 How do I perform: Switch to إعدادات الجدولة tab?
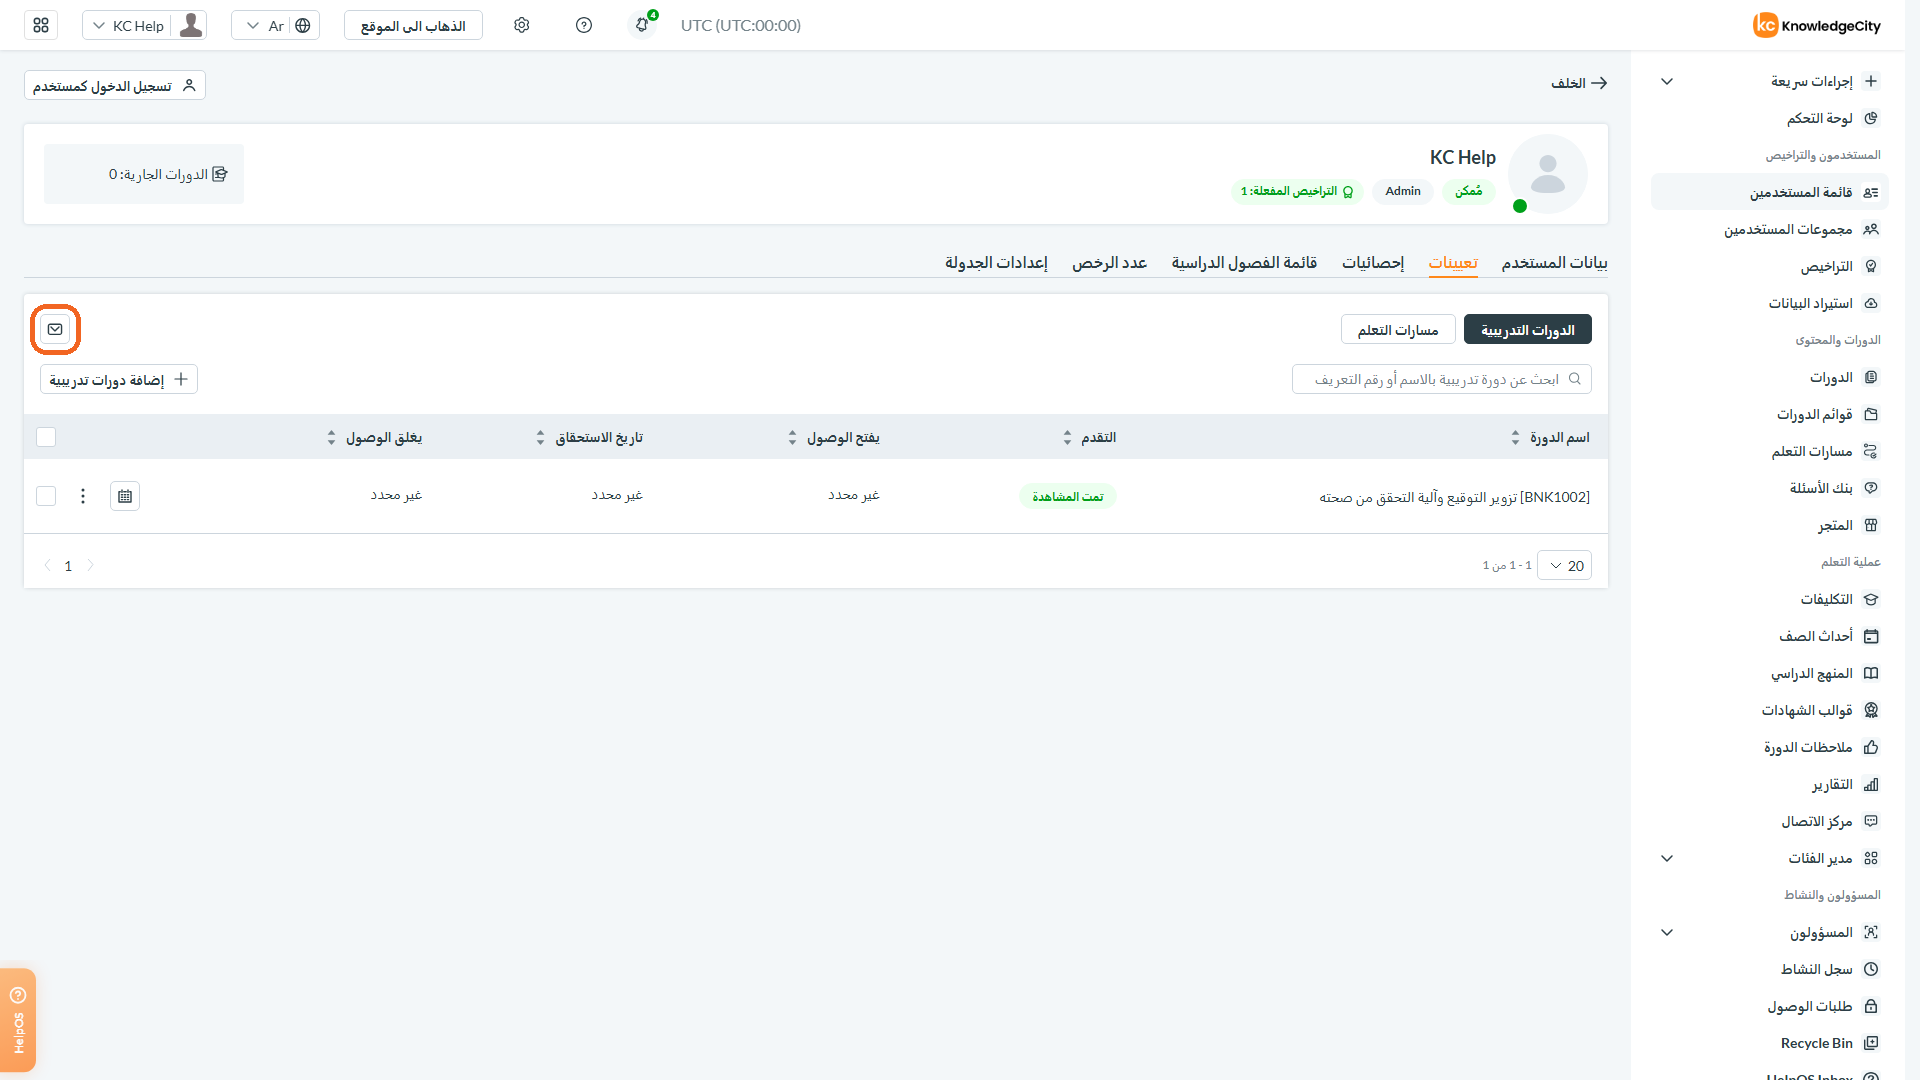click(997, 262)
